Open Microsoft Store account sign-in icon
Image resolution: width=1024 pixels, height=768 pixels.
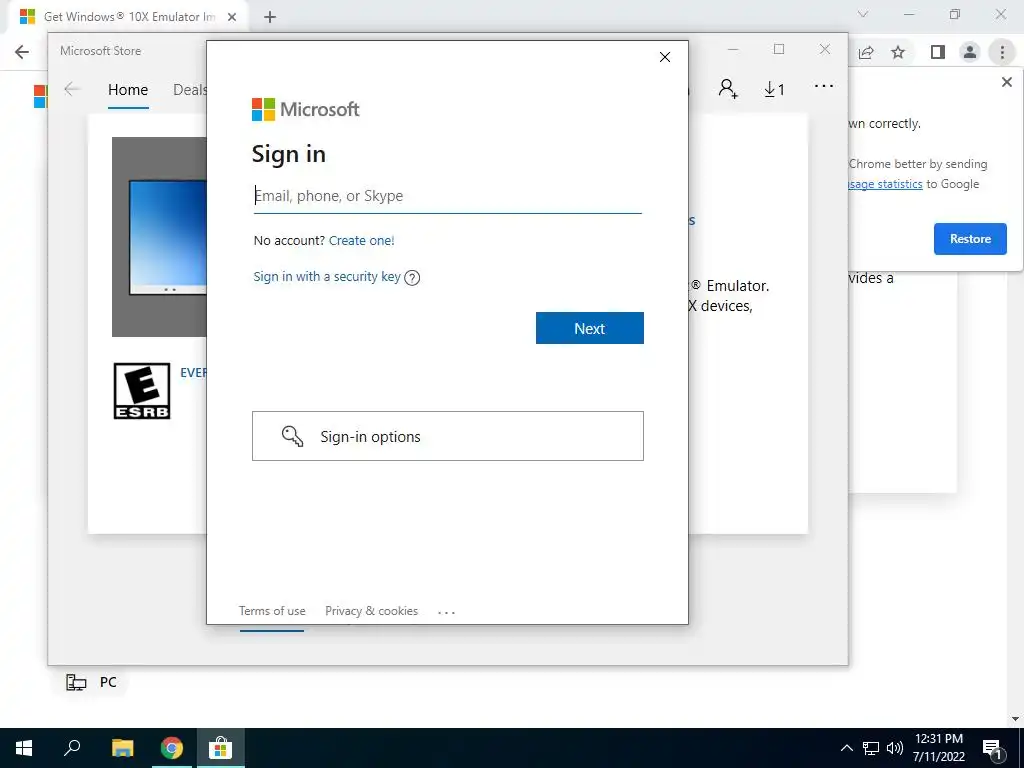pyautogui.click(x=728, y=88)
